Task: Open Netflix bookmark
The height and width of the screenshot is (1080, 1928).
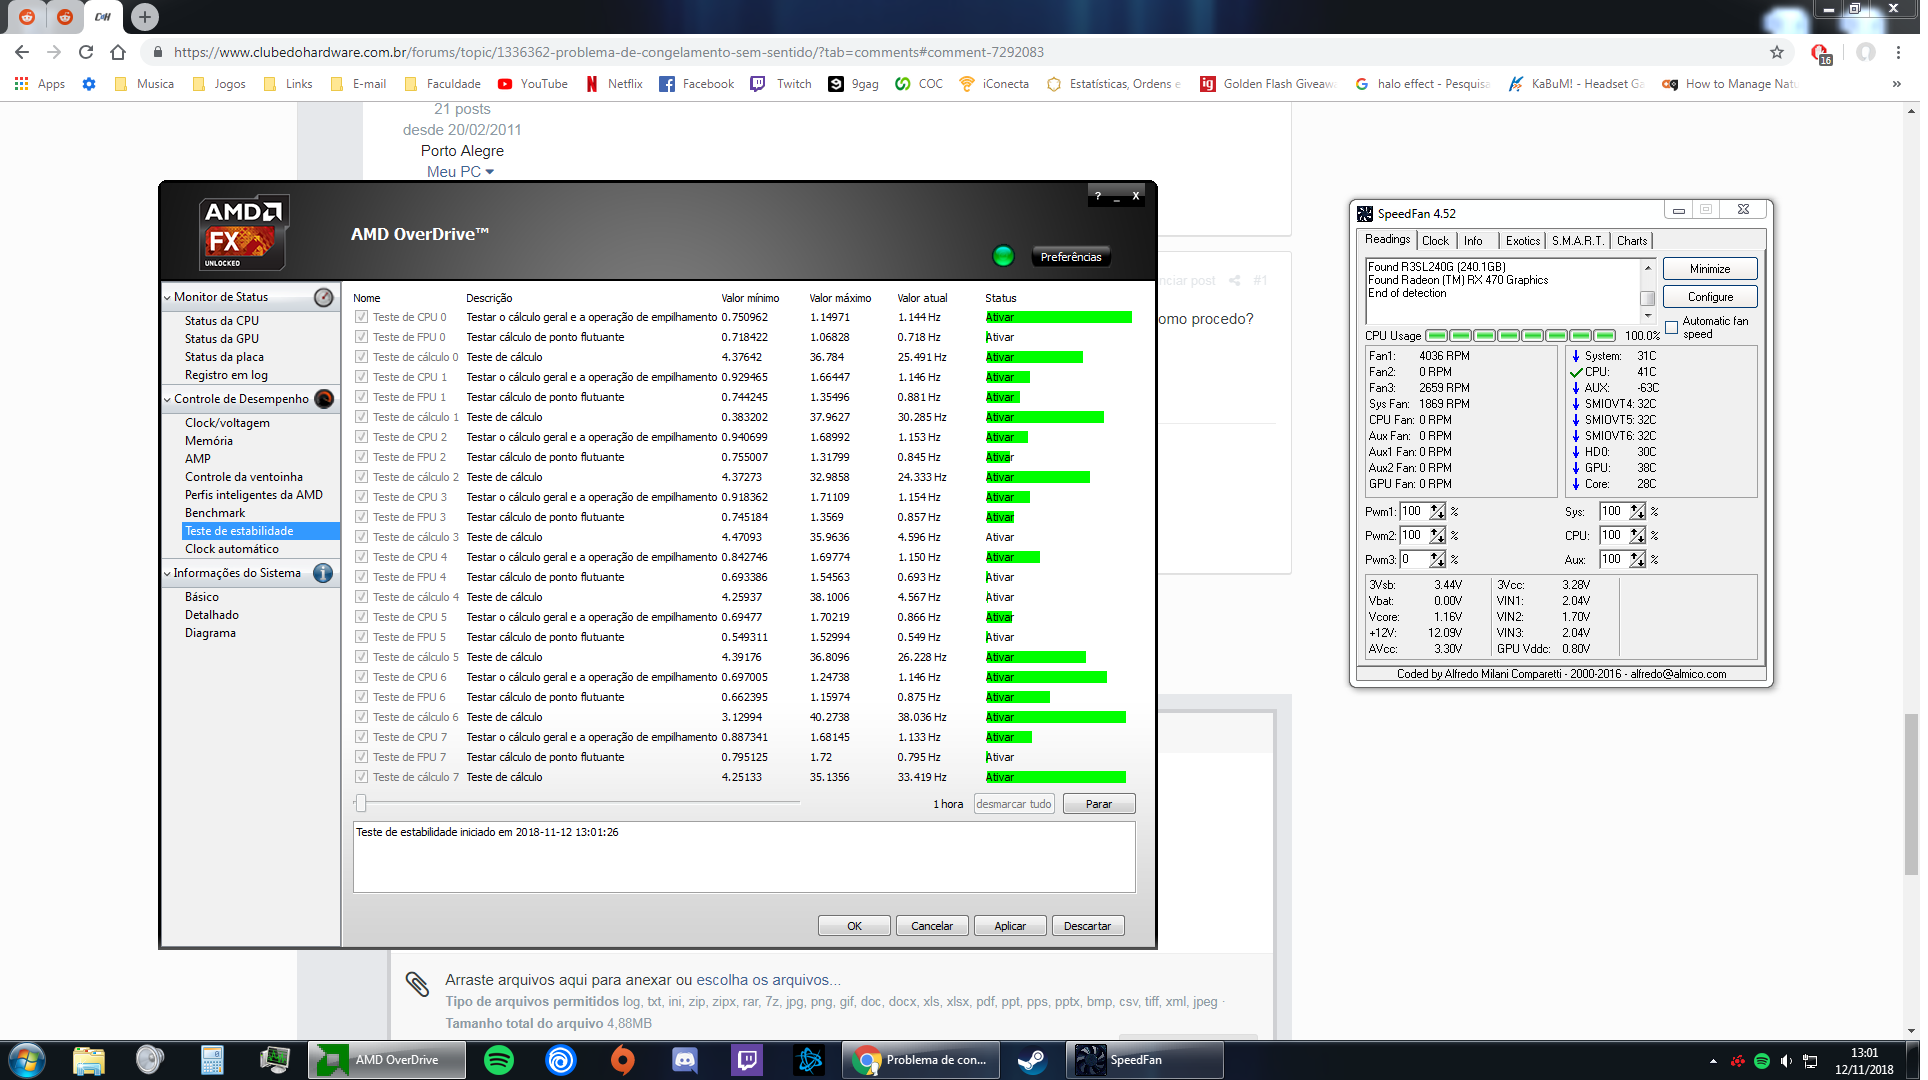Action: tap(614, 84)
